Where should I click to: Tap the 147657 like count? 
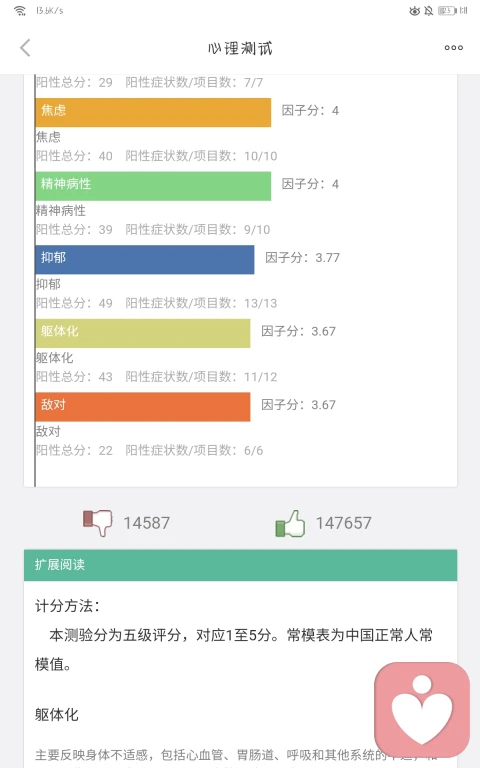click(343, 523)
